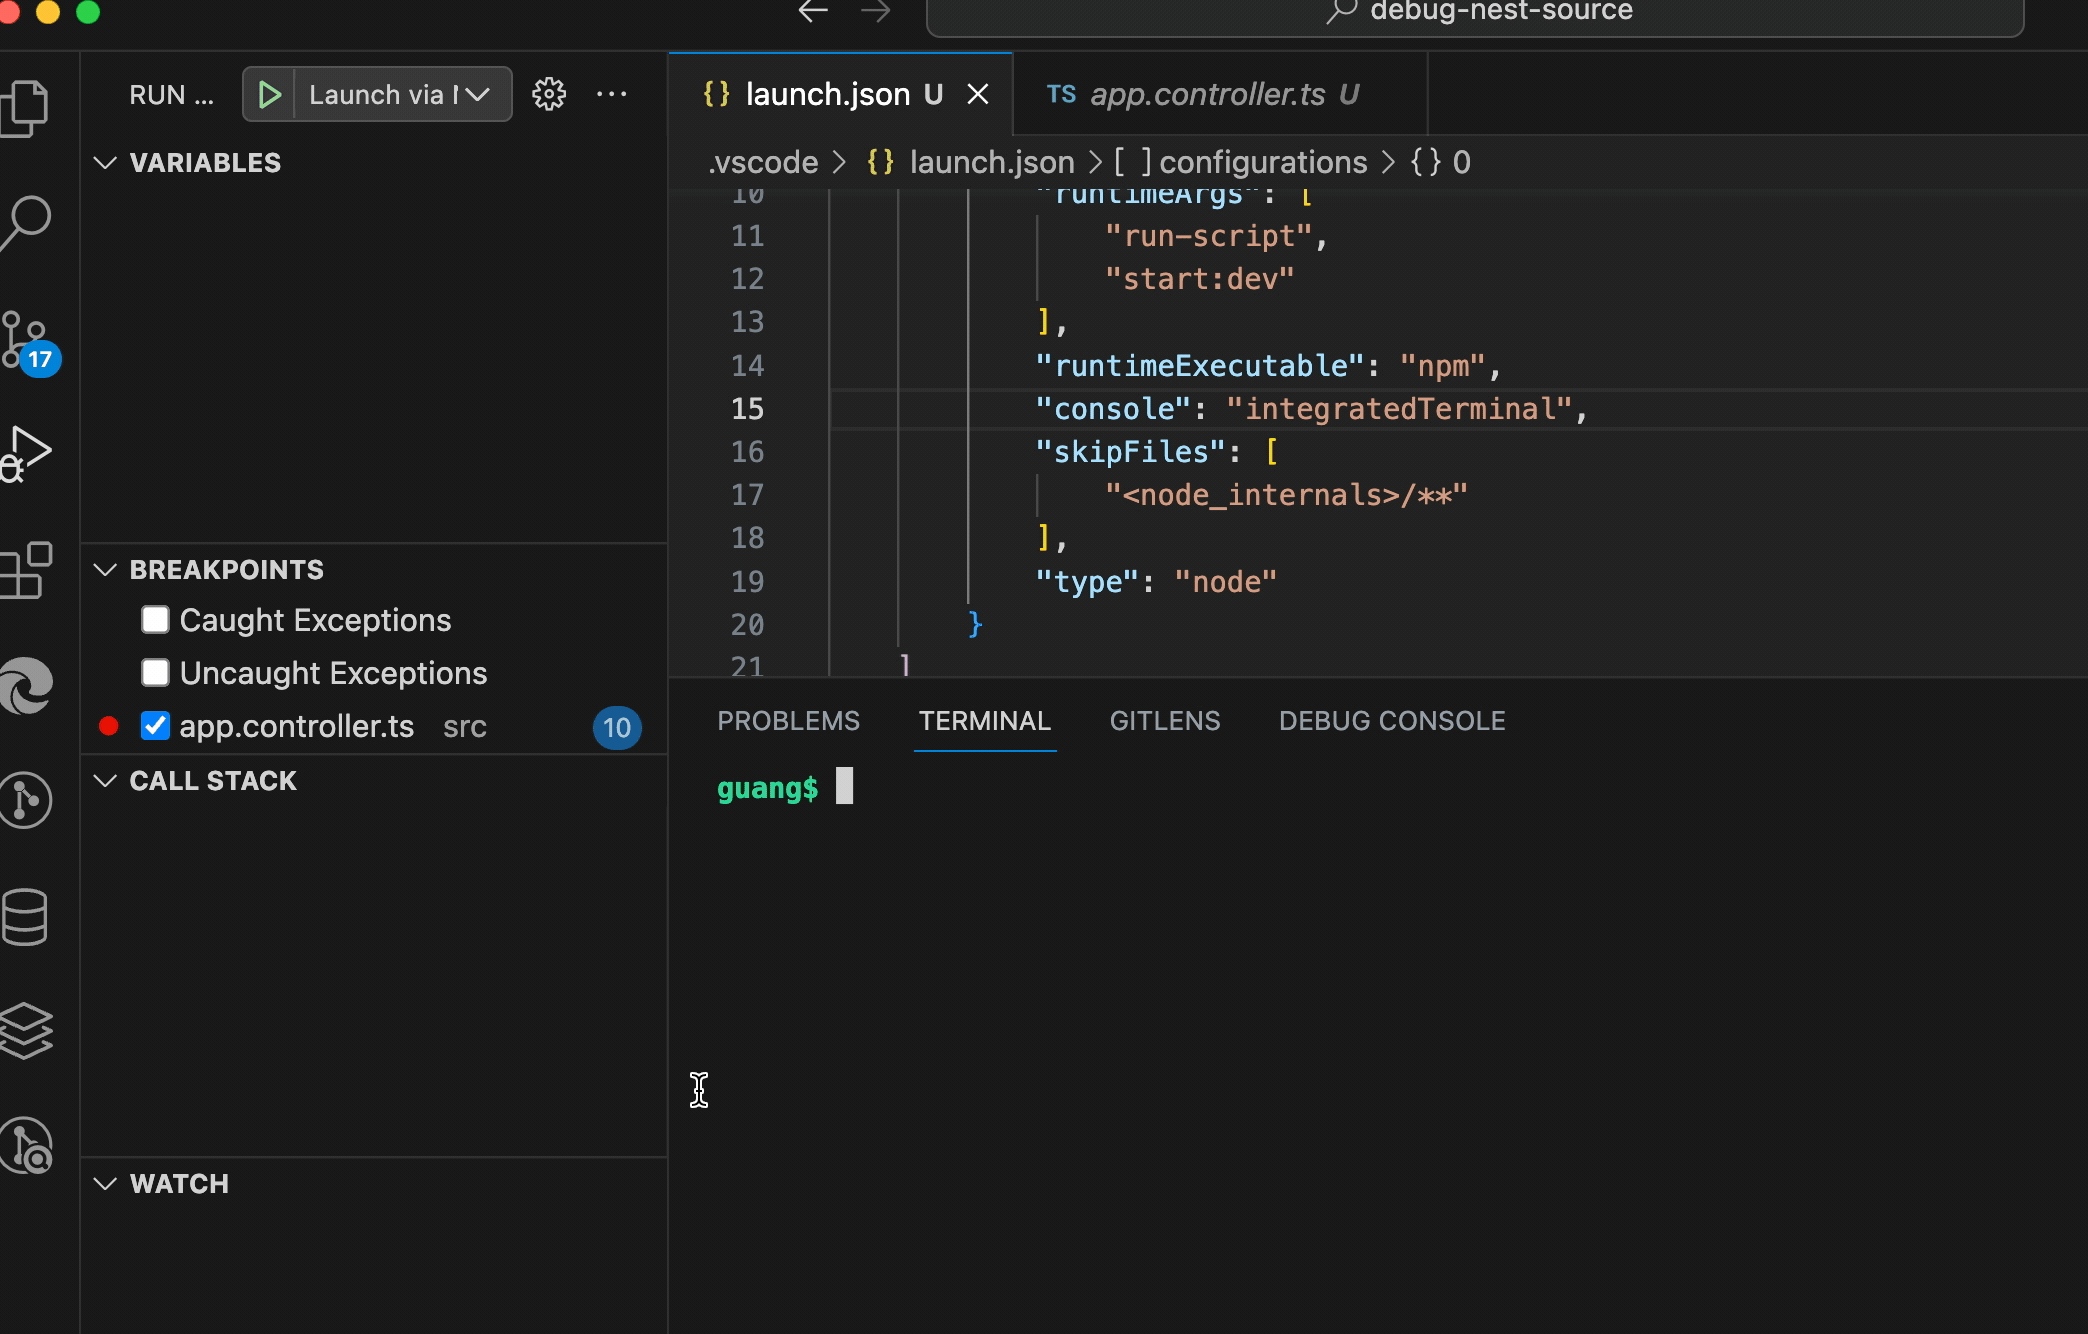The height and width of the screenshot is (1334, 2088).
Task: Go back using the navigation arrow
Action: point(813,12)
